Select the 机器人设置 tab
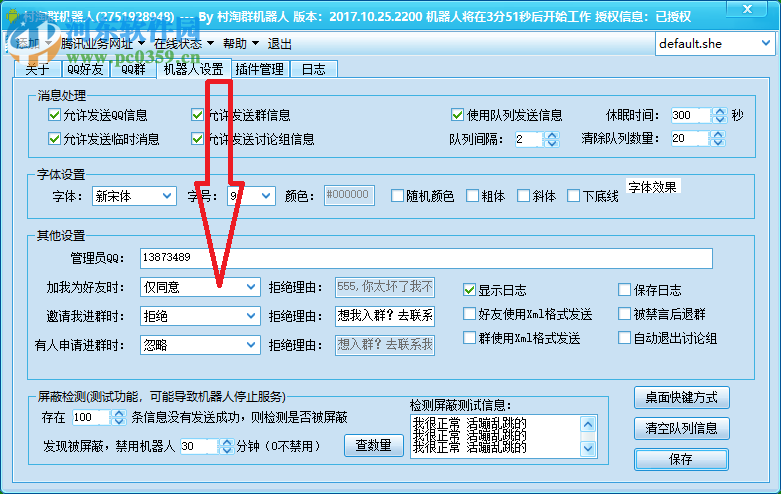 click(x=194, y=69)
